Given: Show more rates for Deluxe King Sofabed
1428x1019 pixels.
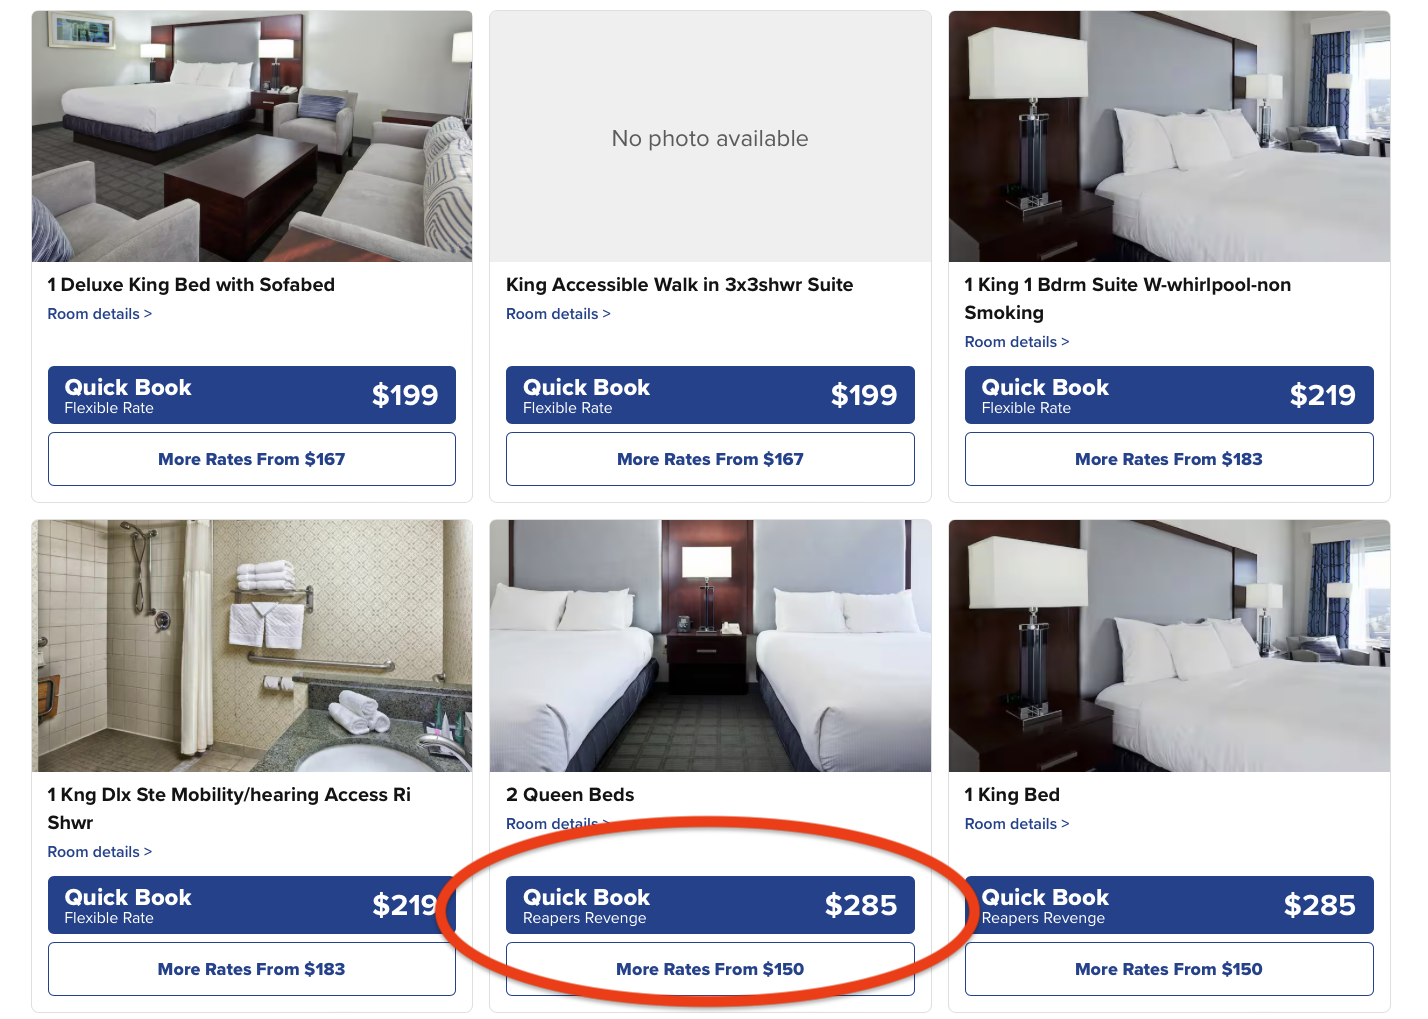Looking at the screenshot, I should pyautogui.click(x=251, y=459).
